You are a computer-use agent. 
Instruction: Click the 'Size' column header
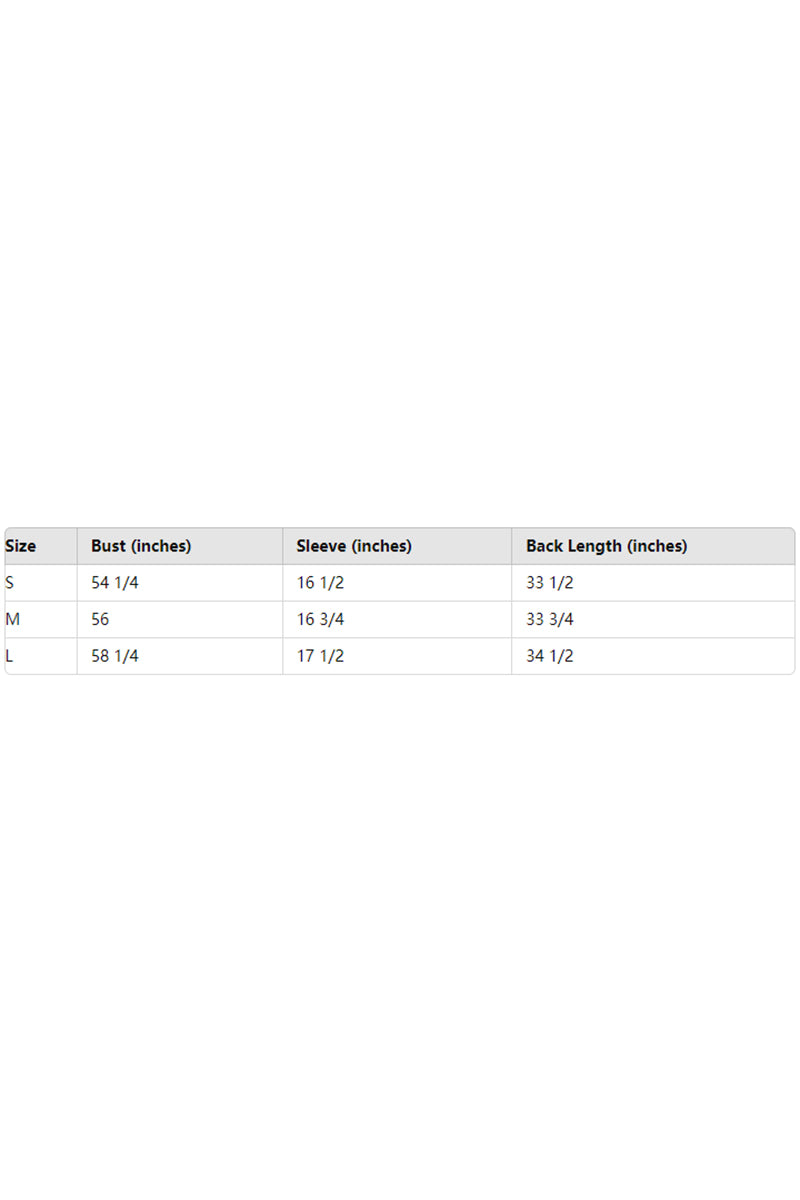(x=21, y=546)
